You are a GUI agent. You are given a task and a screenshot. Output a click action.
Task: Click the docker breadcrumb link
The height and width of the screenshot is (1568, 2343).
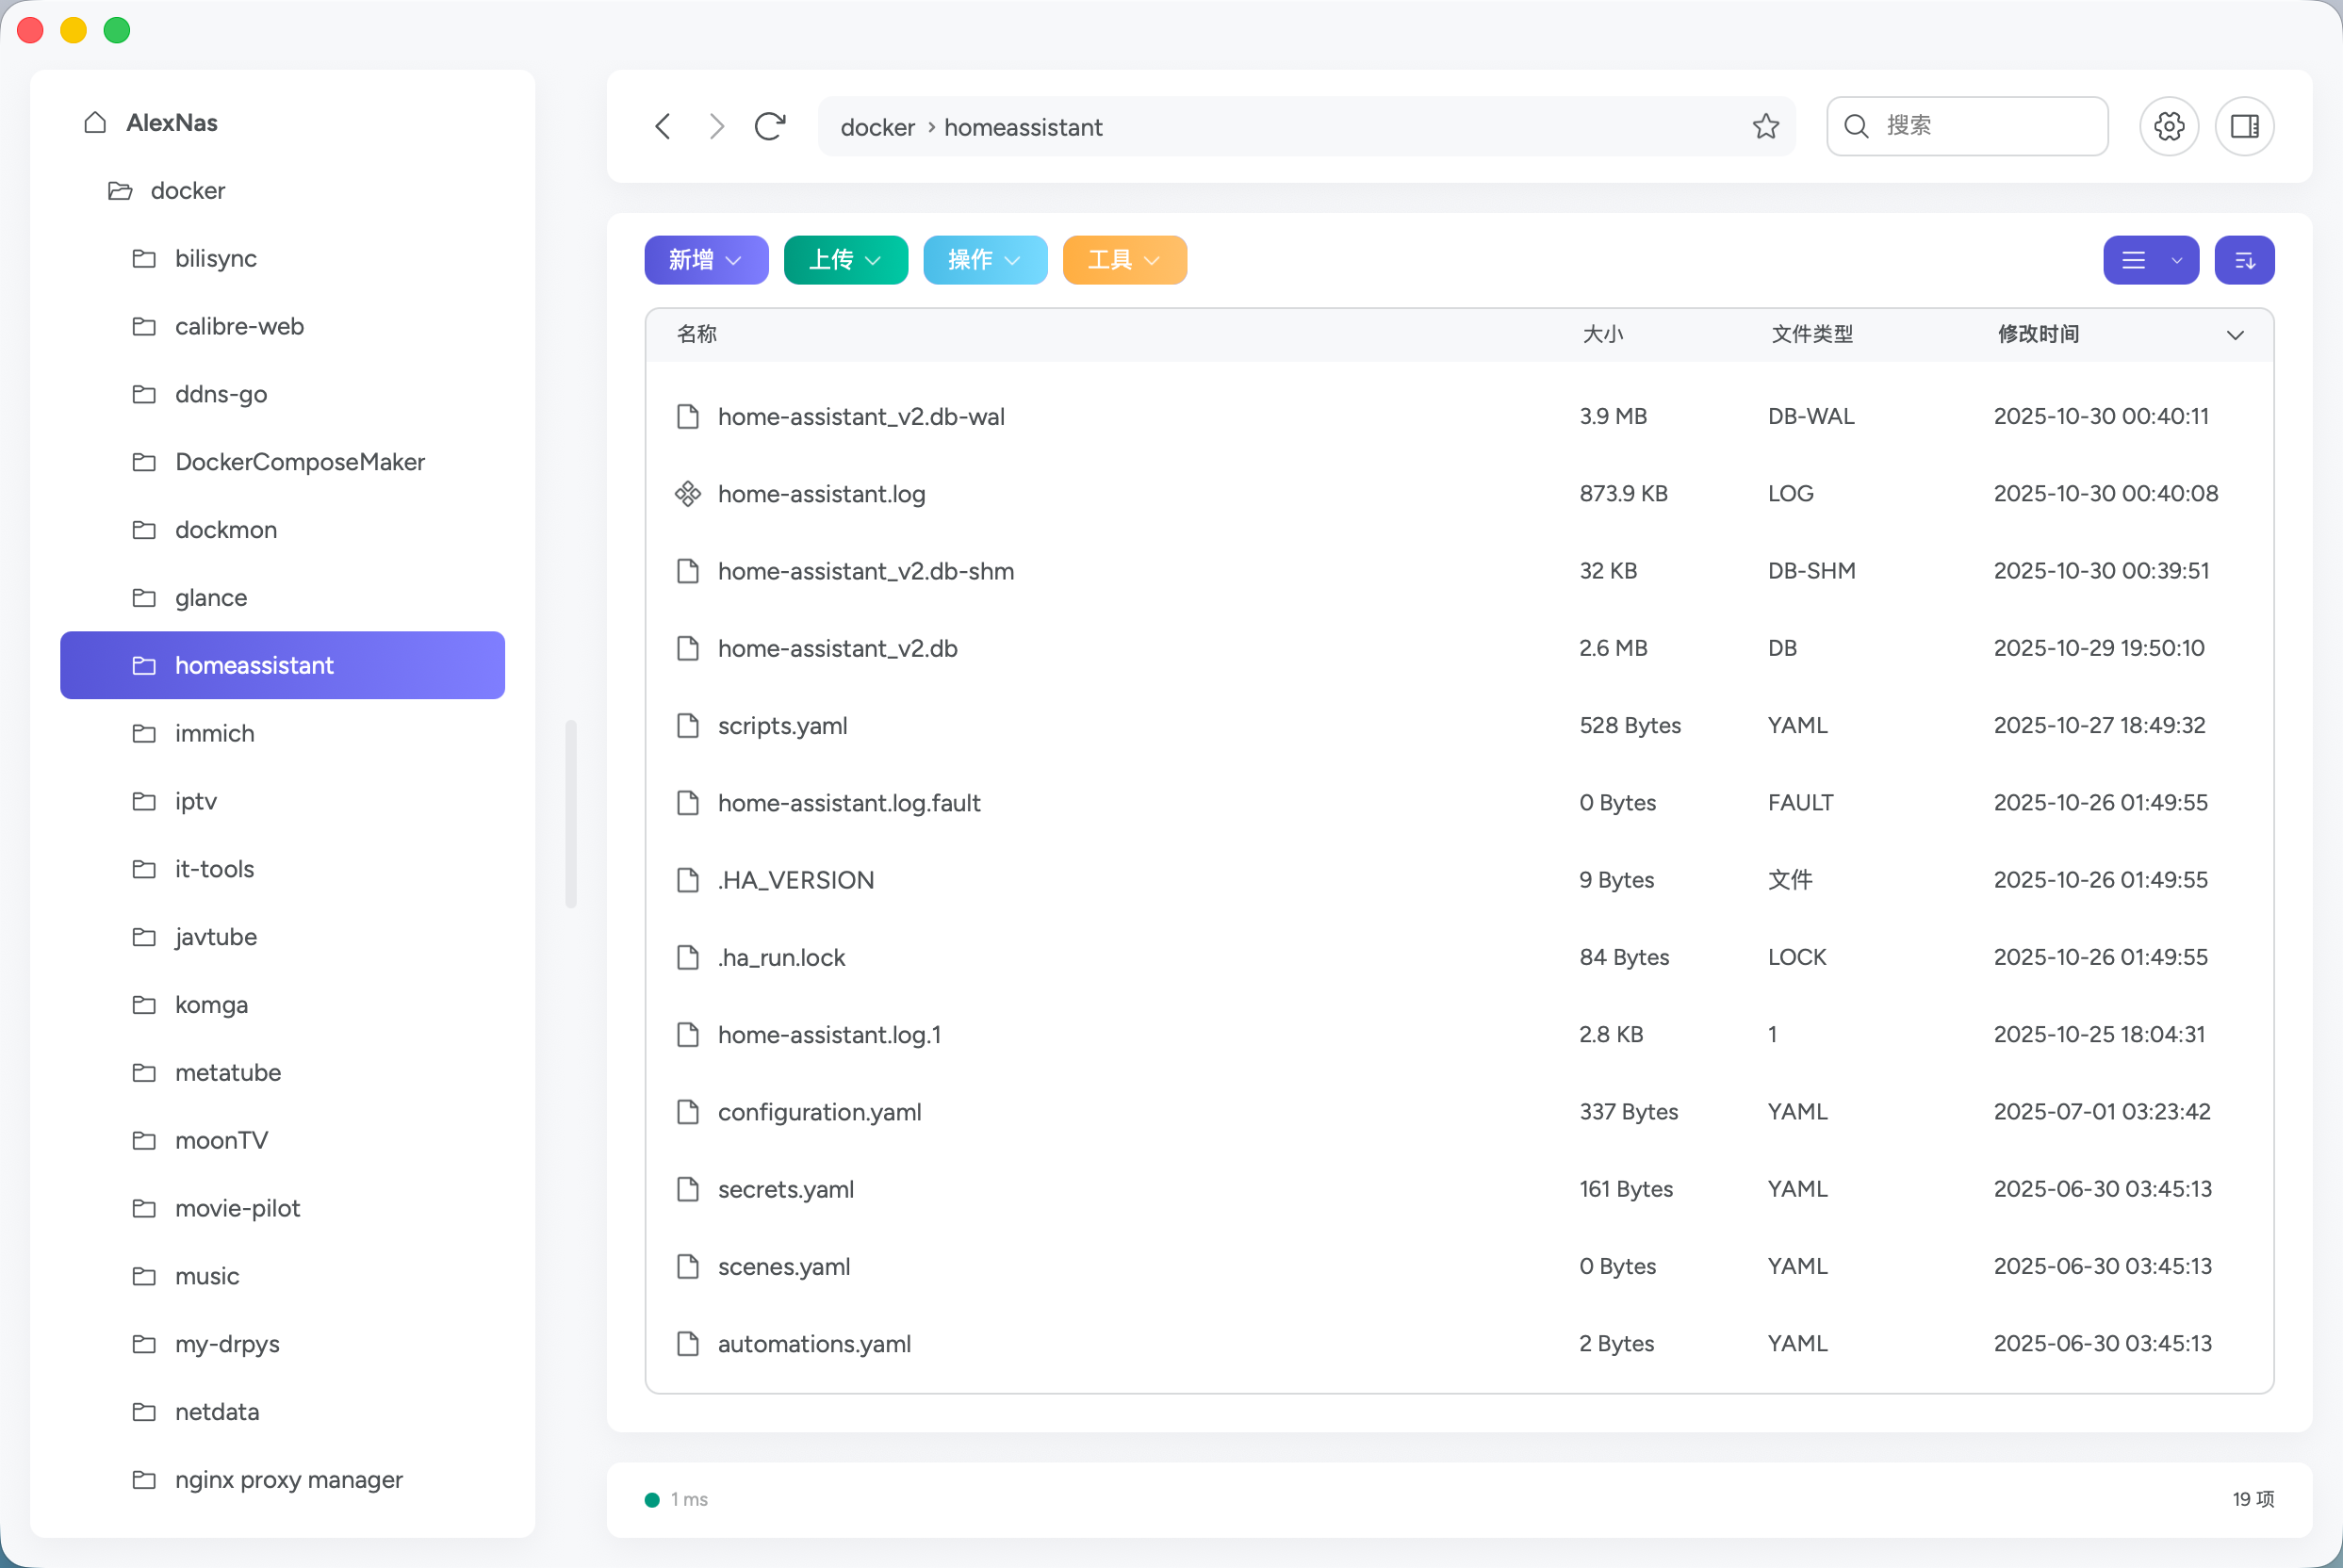[x=877, y=127]
